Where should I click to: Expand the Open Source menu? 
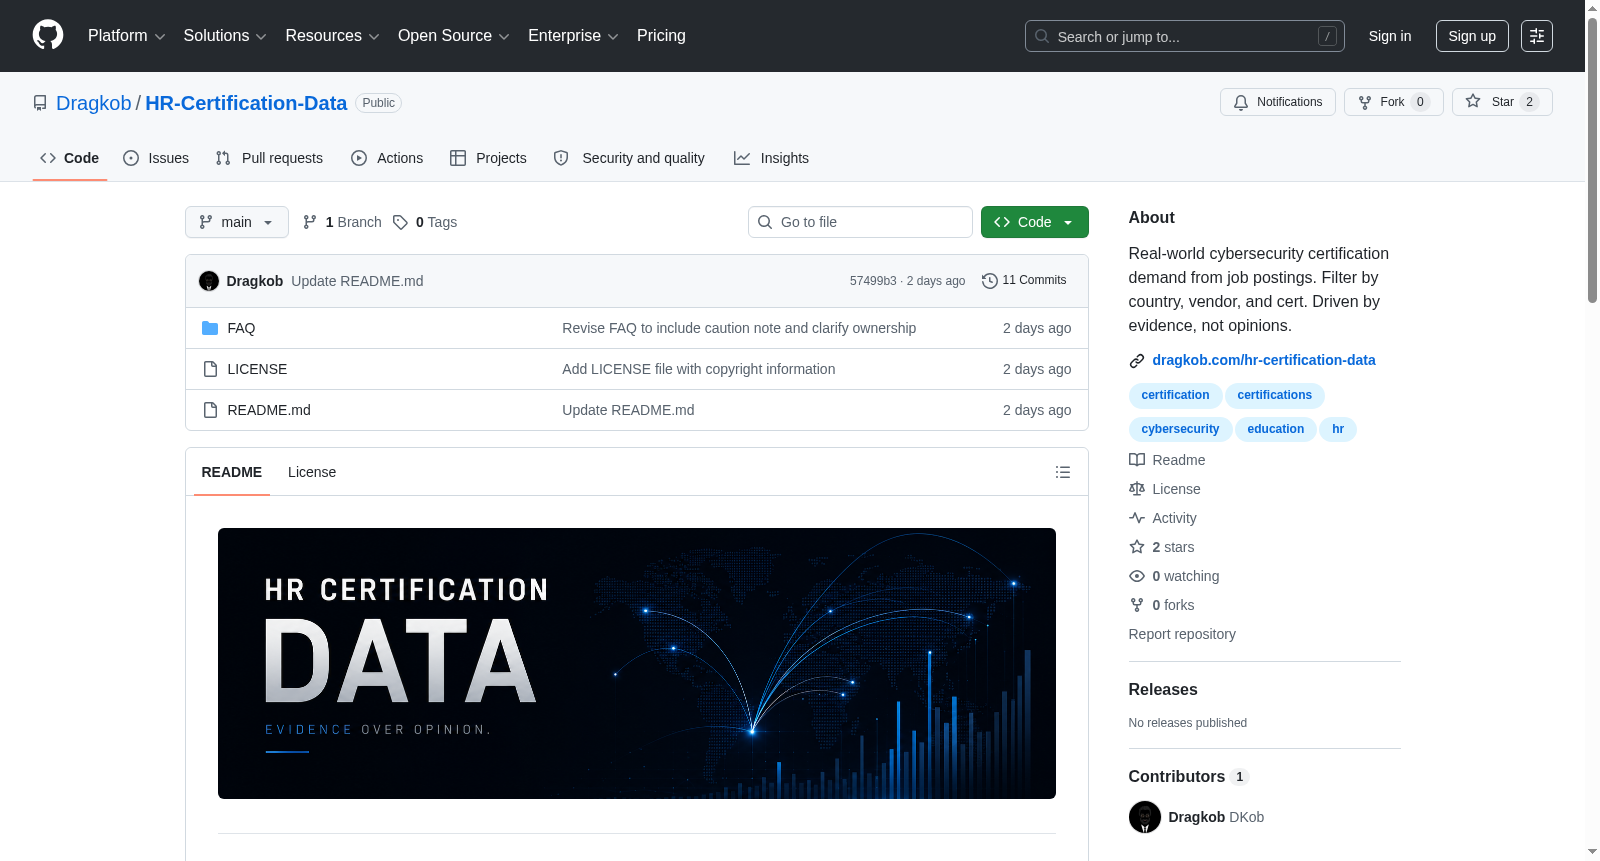click(454, 36)
